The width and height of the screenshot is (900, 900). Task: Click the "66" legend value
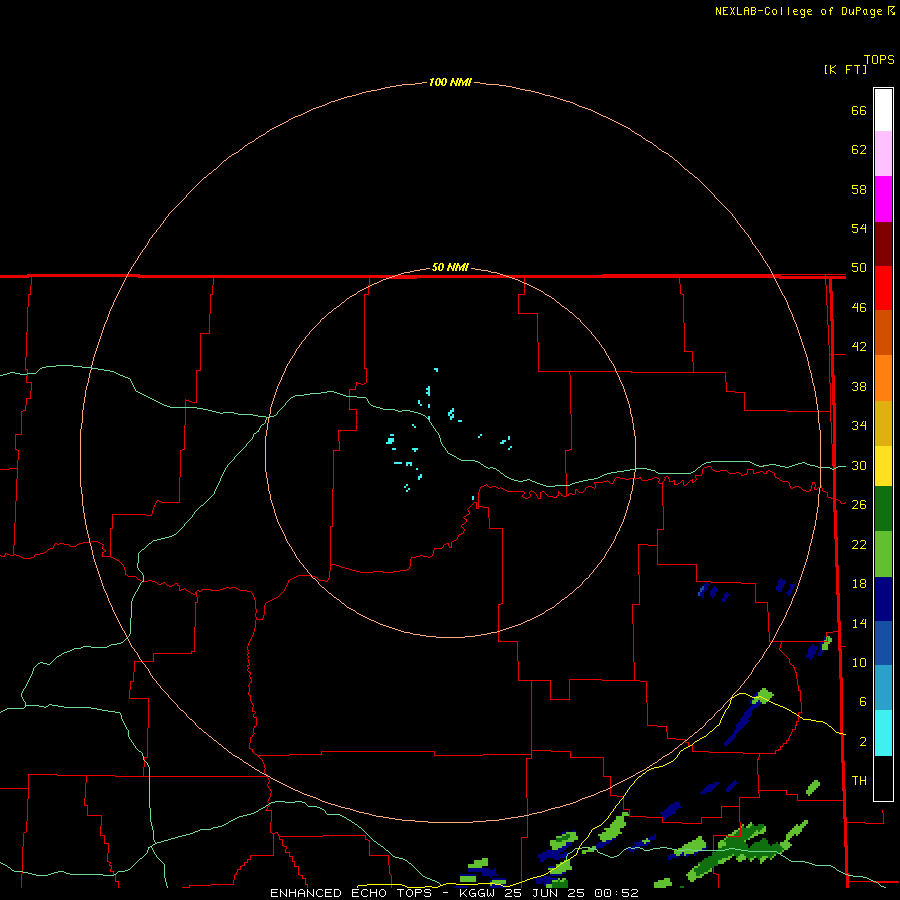[x=859, y=111]
